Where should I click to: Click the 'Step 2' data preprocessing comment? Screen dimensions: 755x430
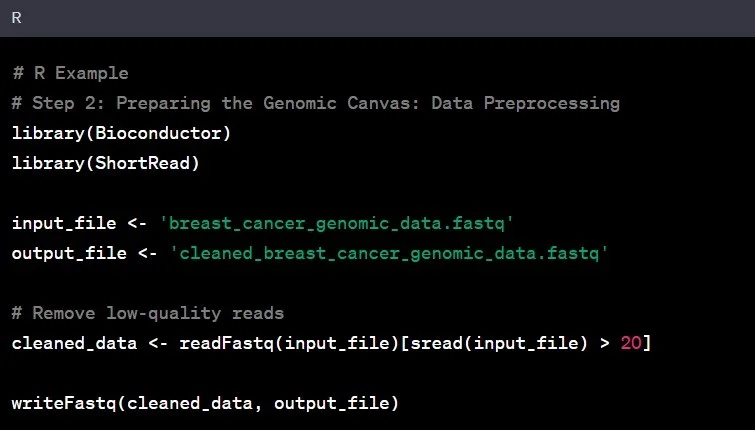(x=316, y=103)
